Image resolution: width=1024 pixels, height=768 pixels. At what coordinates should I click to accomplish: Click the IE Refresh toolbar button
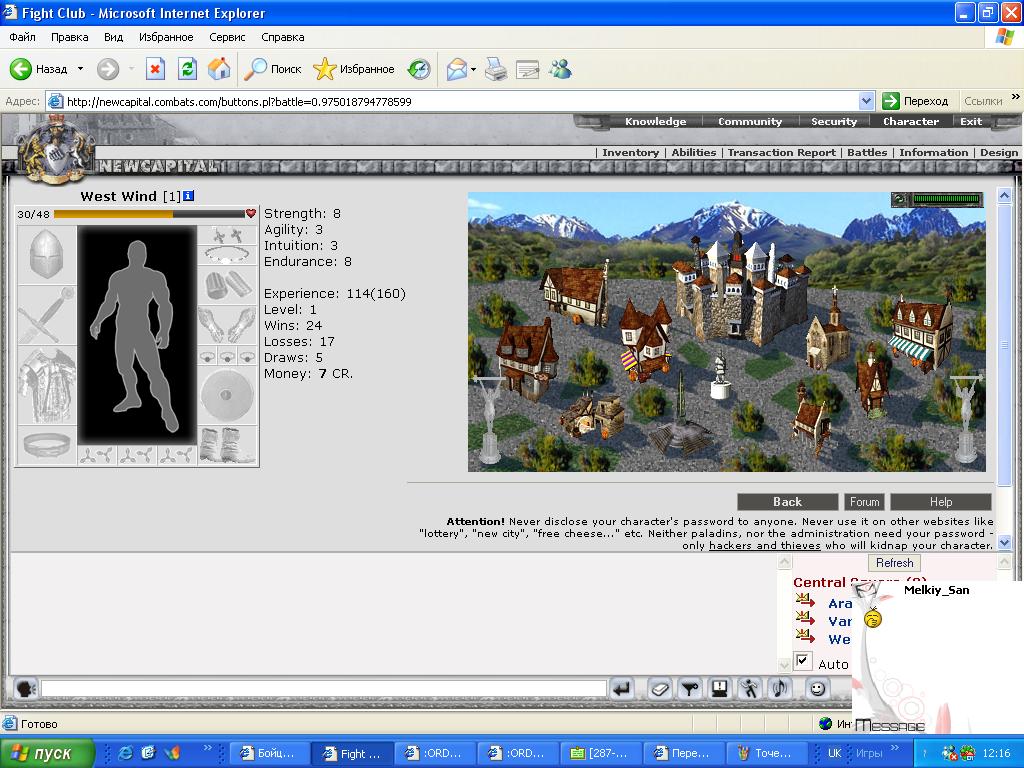pos(187,69)
